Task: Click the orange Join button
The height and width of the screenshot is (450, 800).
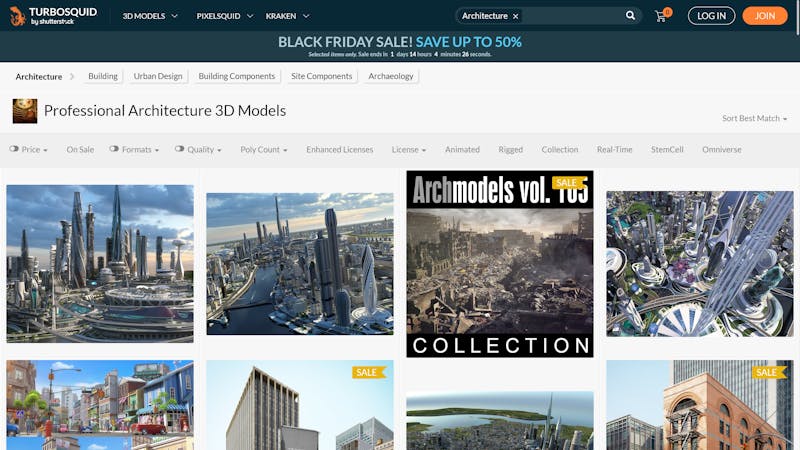Action: [765, 16]
